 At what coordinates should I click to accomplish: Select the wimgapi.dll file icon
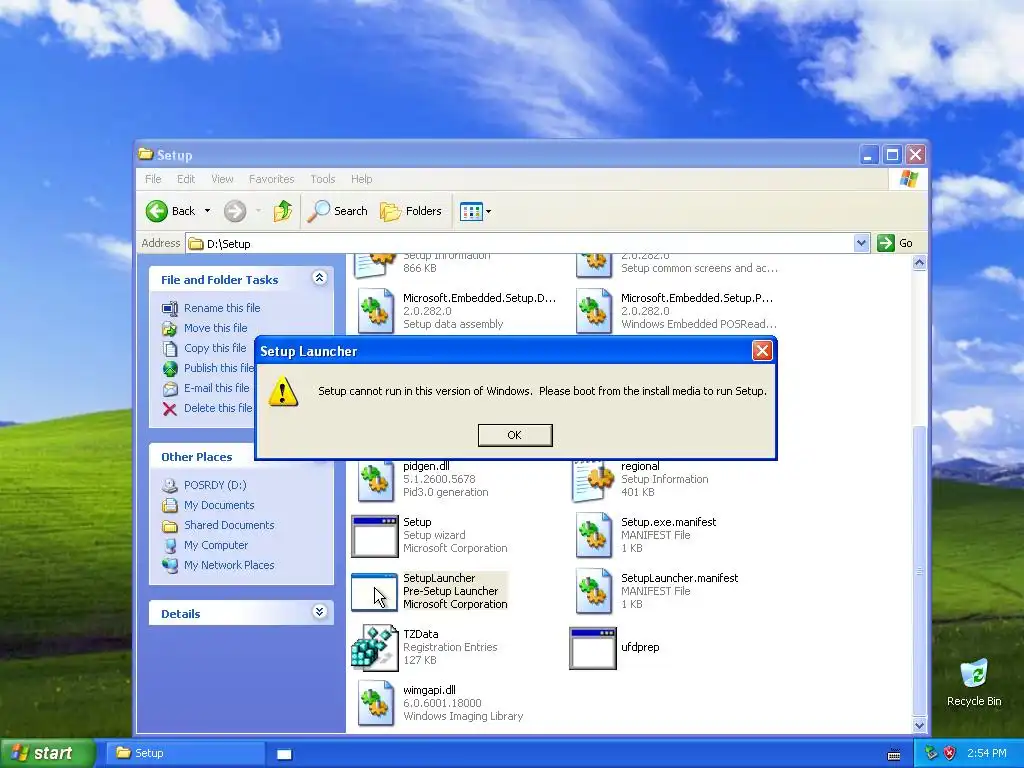coord(376,703)
